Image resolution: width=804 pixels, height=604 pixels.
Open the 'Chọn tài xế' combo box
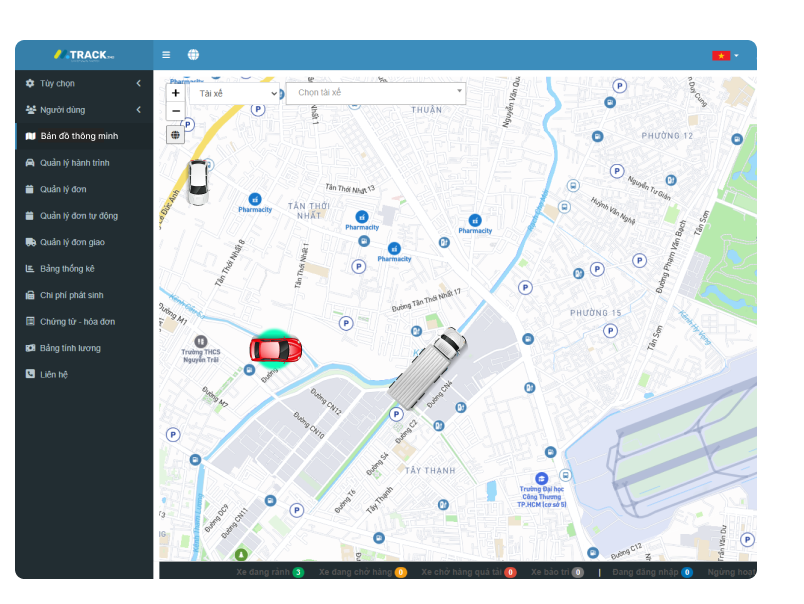click(x=376, y=93)
